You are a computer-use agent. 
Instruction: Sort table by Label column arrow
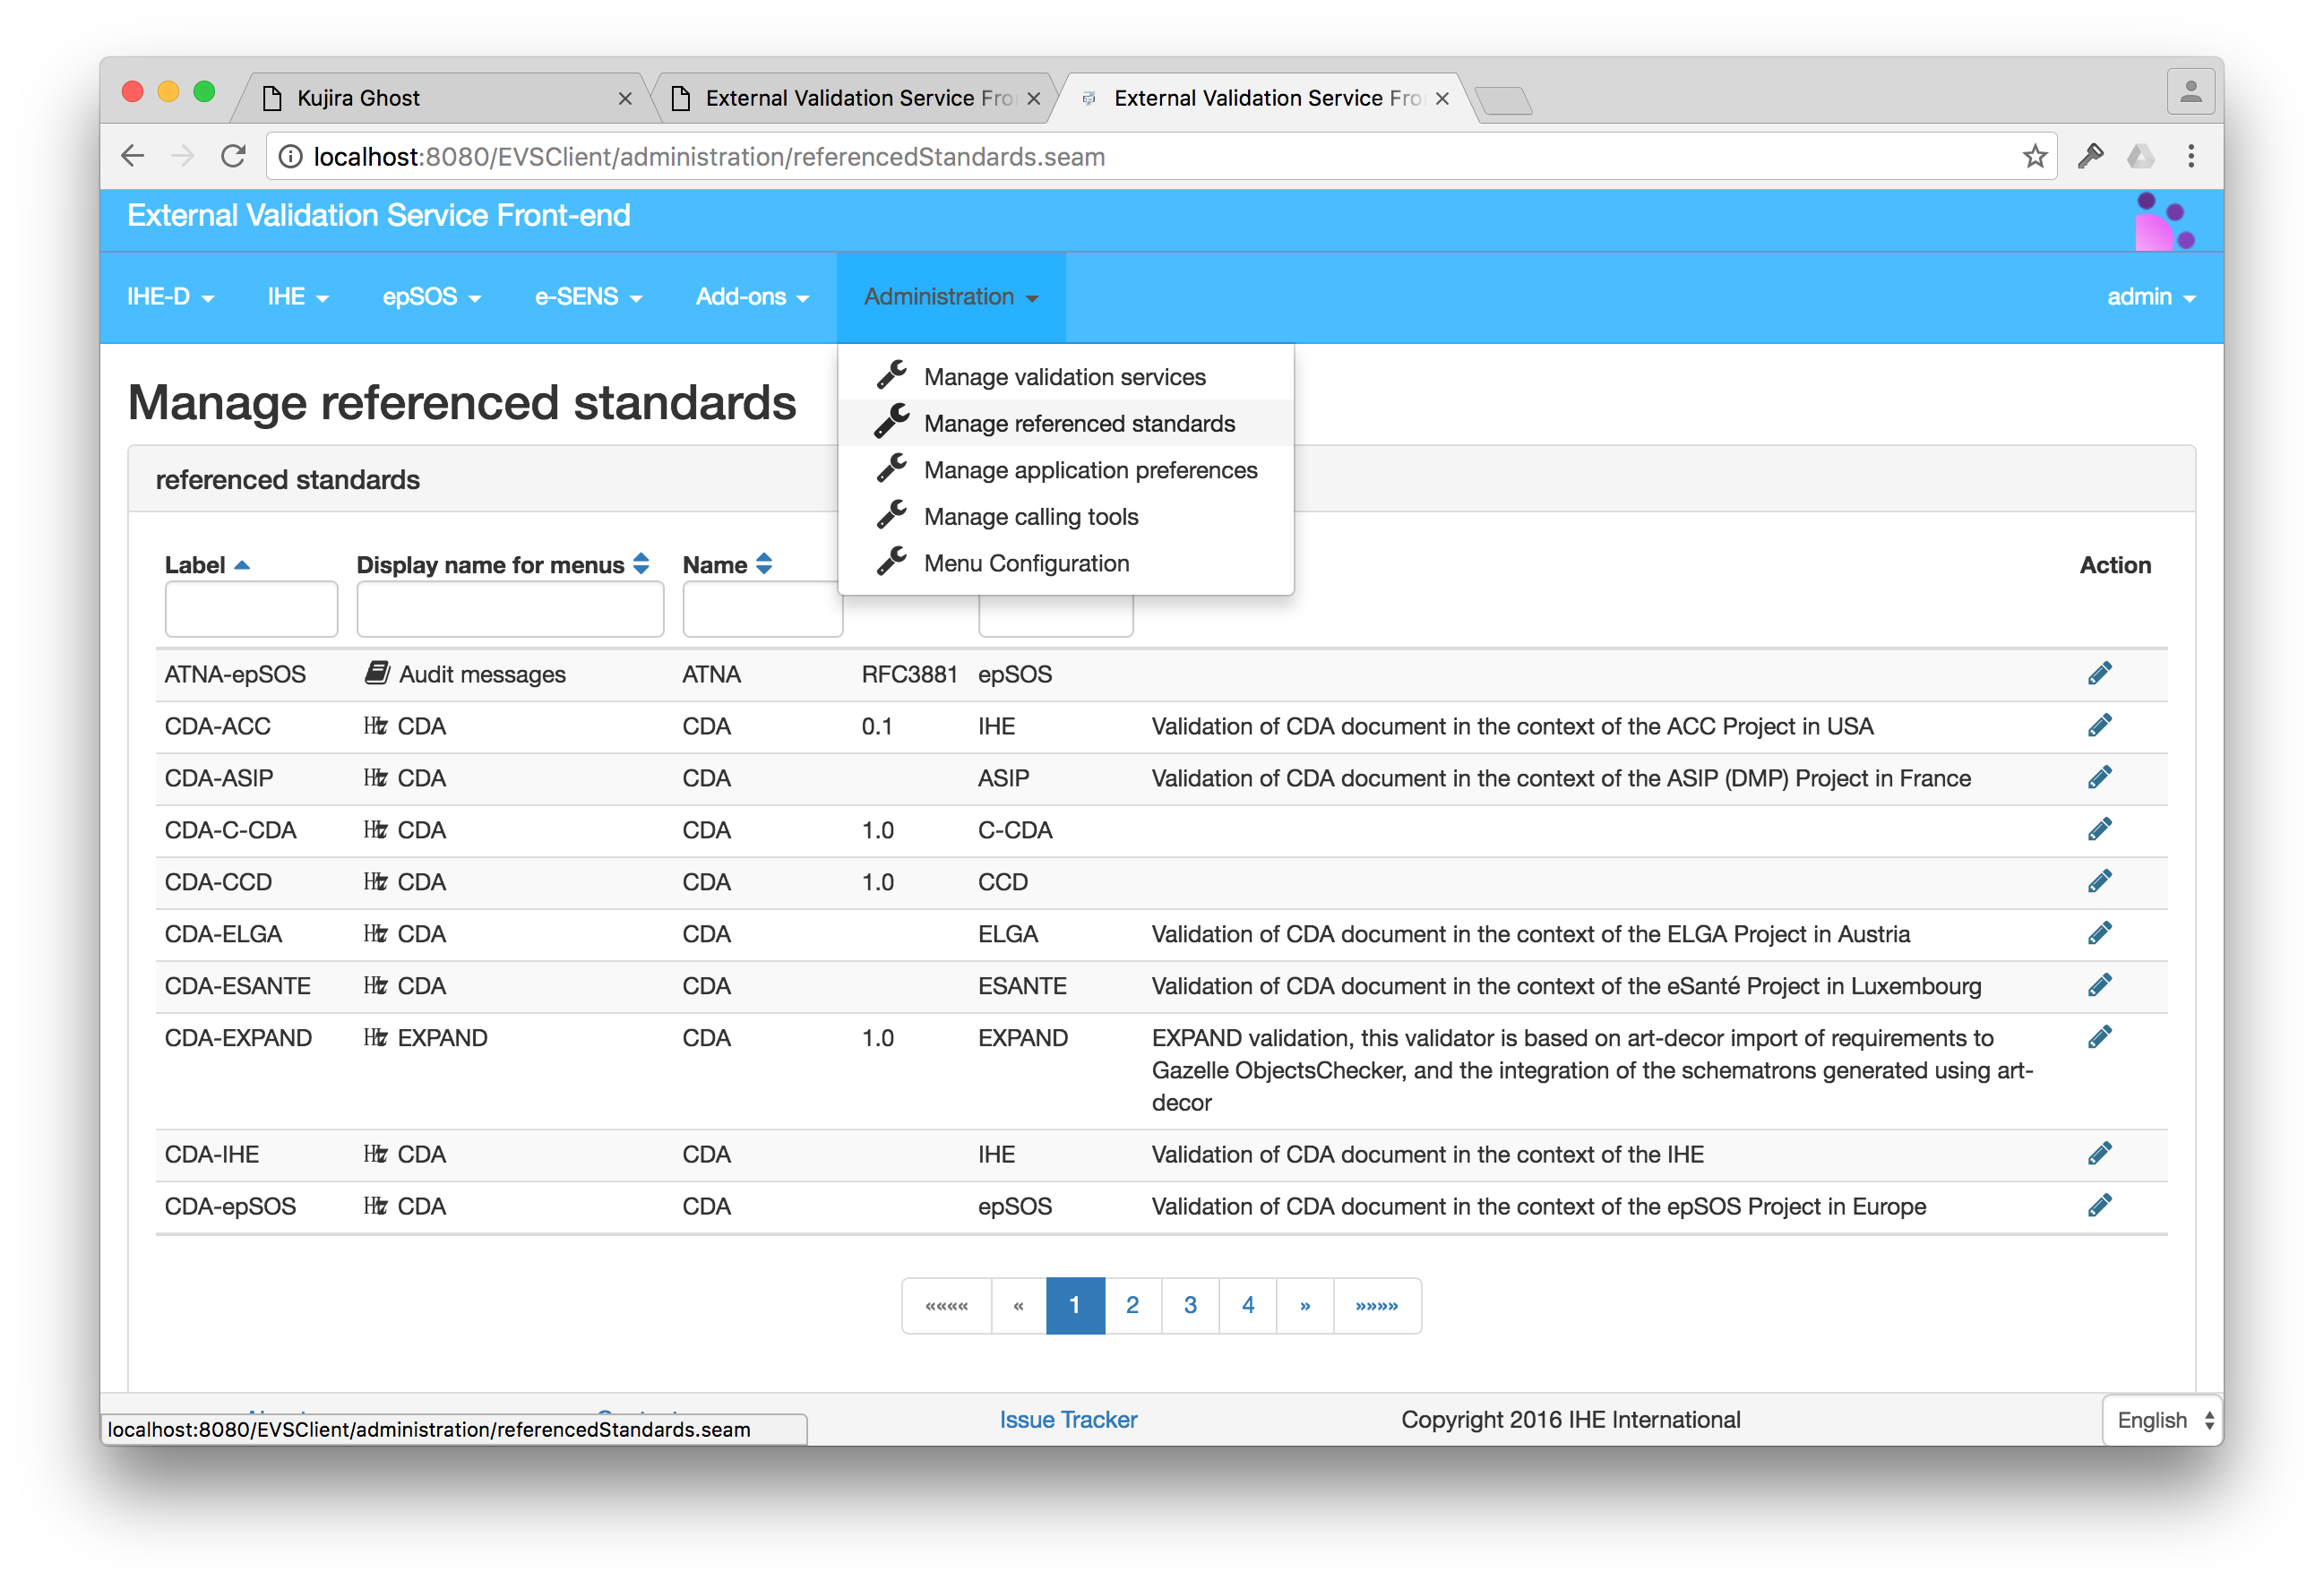tap(241, 565)
